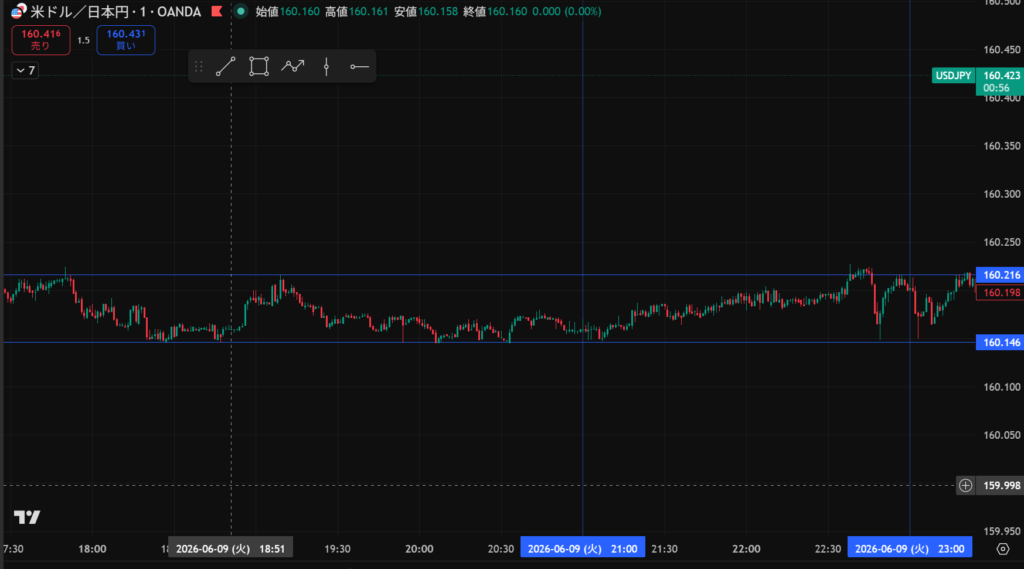The width and height of the screenshot is (1024, 569).
Task: Select the 160.216 horizontal line price label
Action: click(1000, 275)
